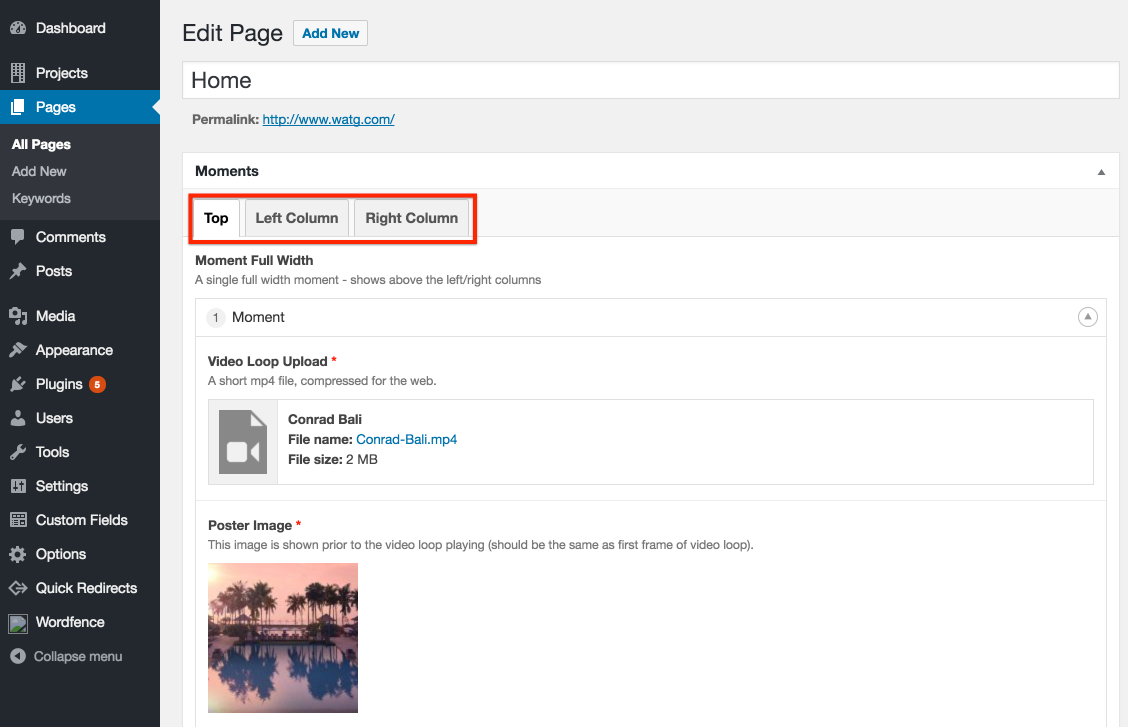Click the Home page title field
The image size is (1128, 727).
[650, 81]
